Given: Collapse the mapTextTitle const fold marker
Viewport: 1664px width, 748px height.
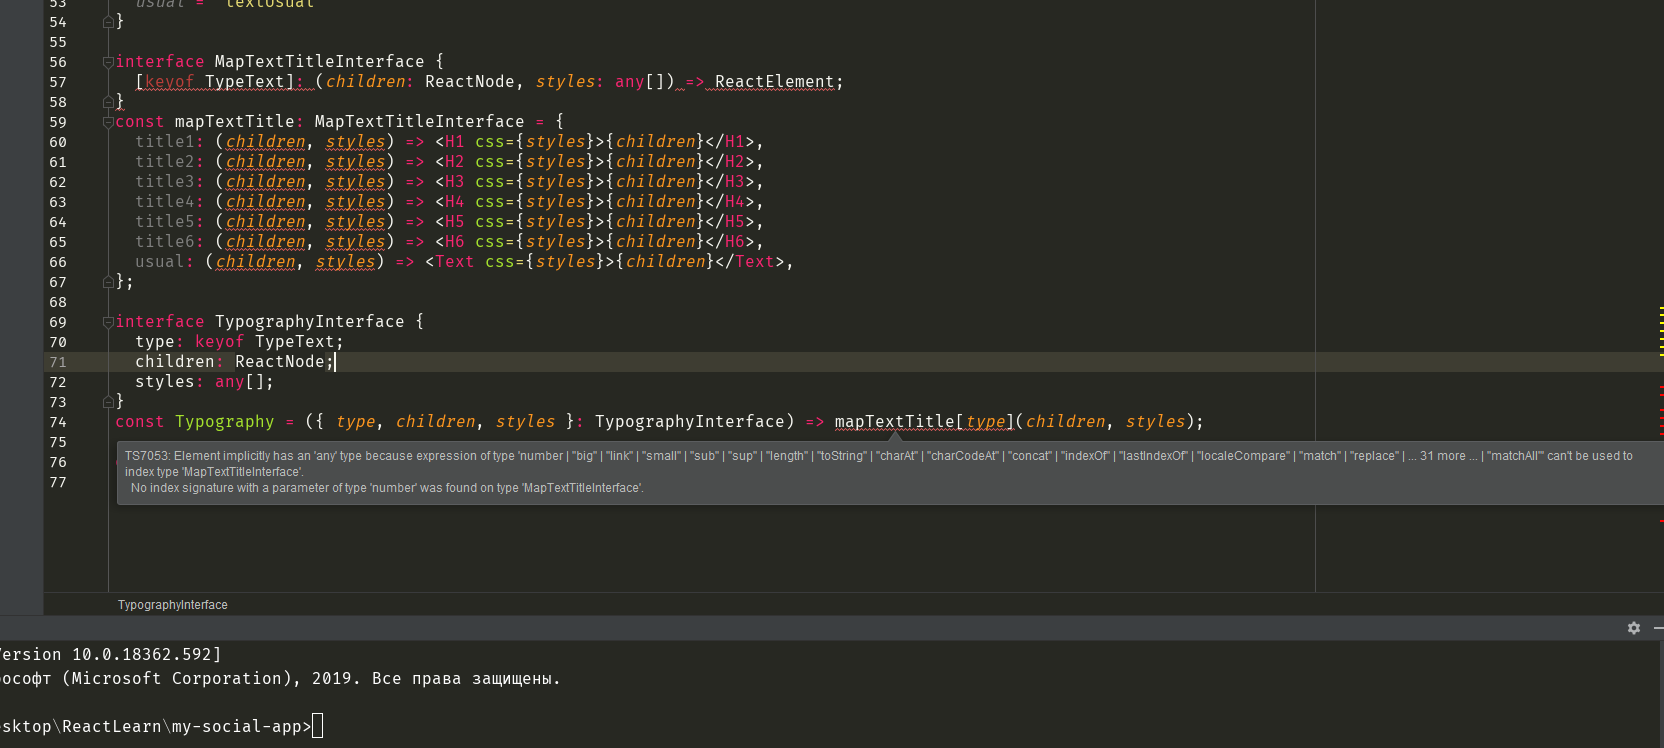Looking at the screenshot, I should click(108, 122).
